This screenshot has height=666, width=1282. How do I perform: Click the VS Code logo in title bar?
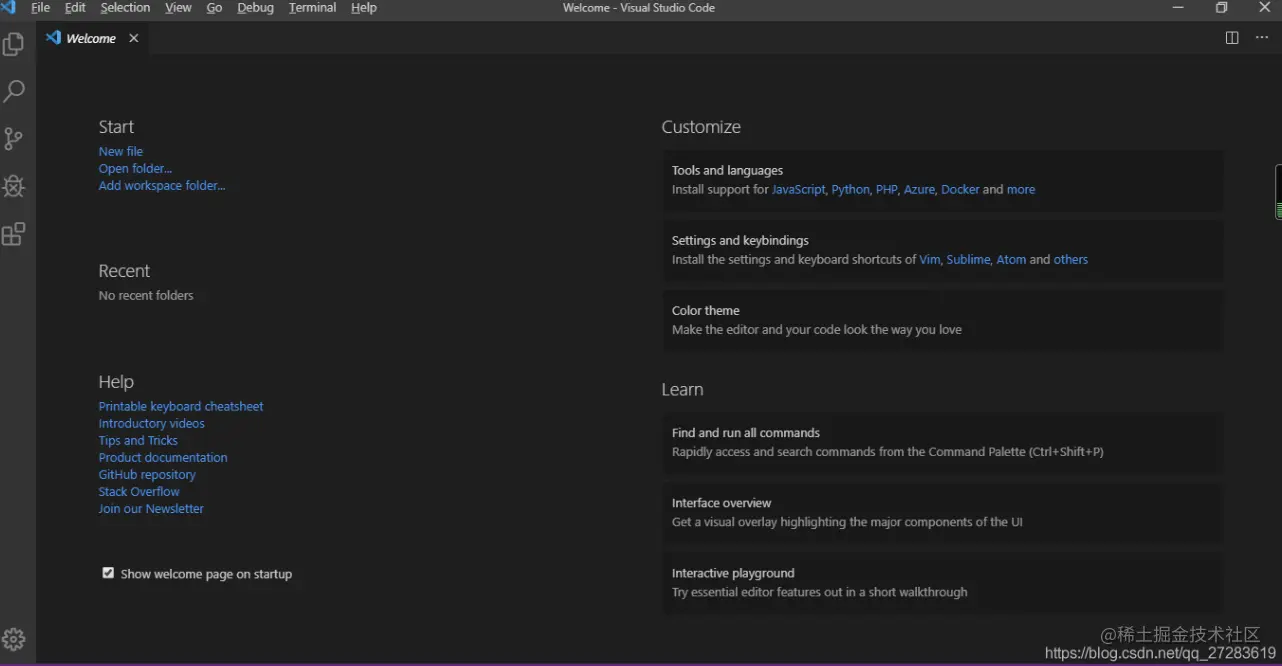(8, 8)
